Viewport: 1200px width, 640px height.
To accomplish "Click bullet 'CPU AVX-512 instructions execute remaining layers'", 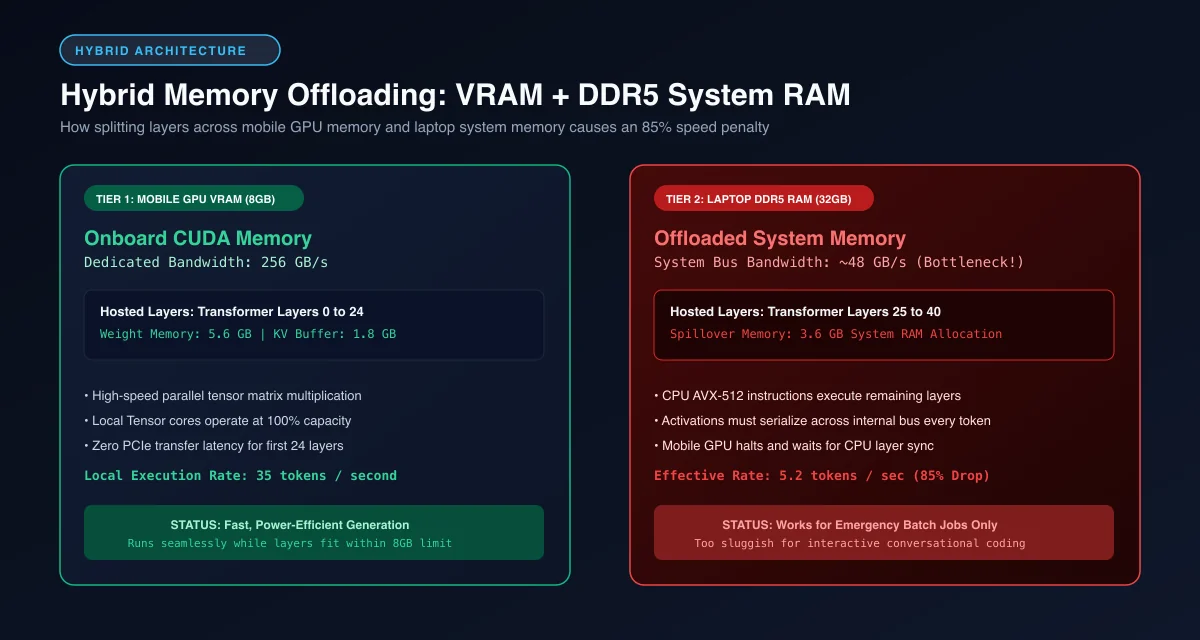I will point(807,396).
